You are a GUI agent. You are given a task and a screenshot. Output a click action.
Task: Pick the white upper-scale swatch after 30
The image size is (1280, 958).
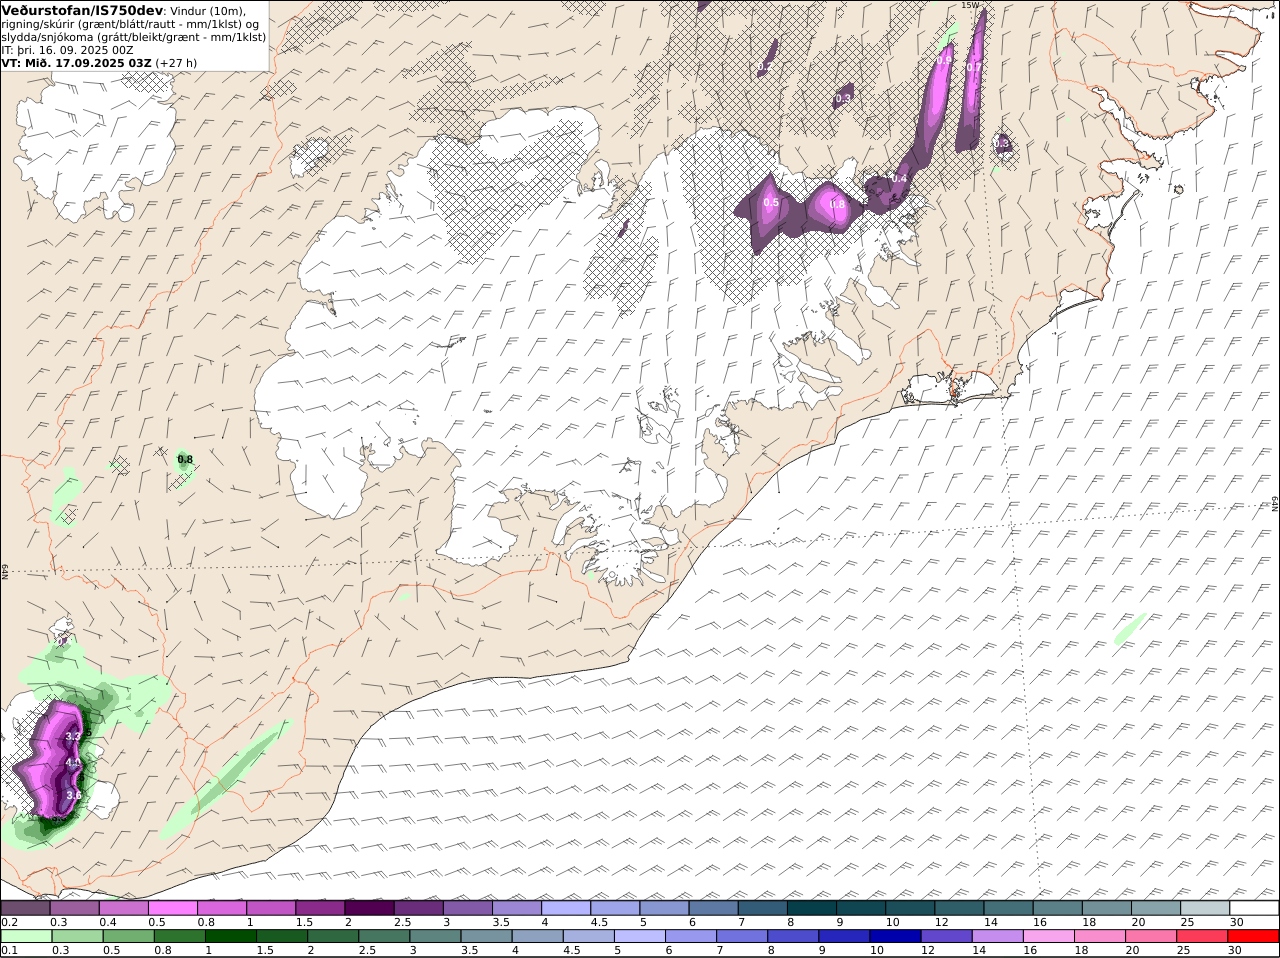[1256, 908]
